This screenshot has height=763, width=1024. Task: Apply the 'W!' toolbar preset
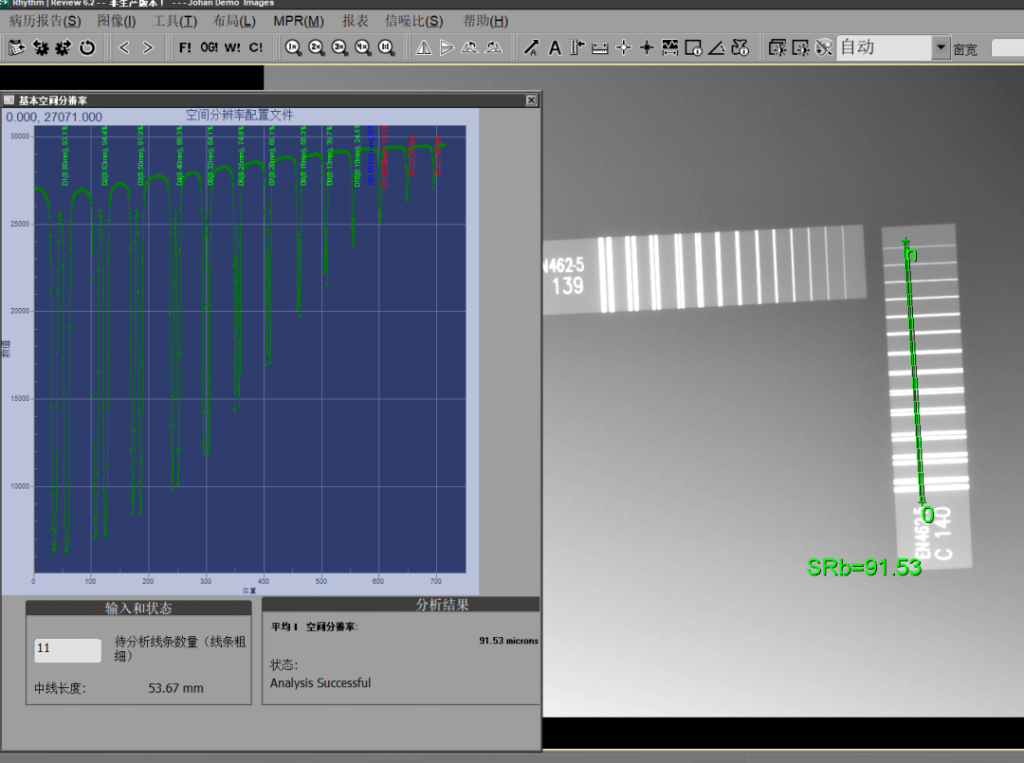pyautogui.click(x=232, y=47)
